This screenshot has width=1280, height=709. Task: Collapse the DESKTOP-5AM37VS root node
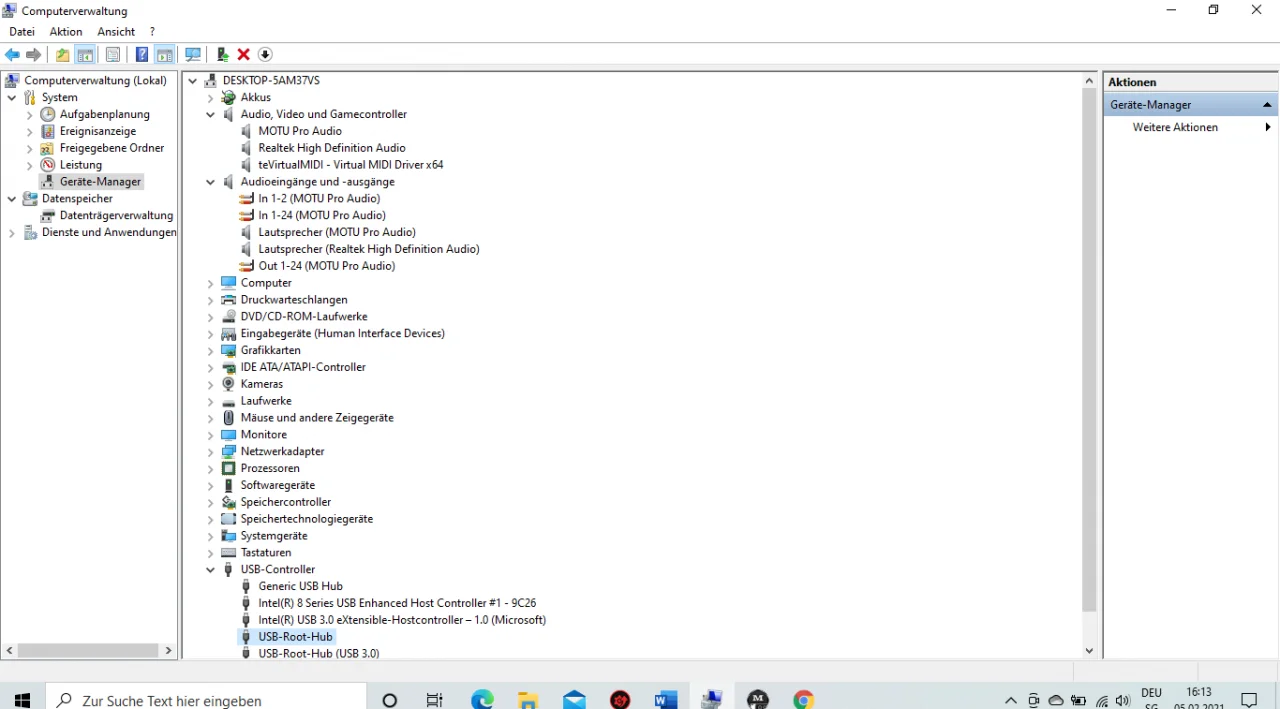(193, 80)
